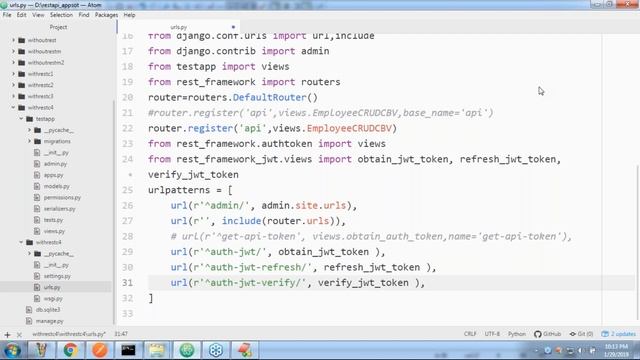Screen dimensions: 640x360
Task: Click the urls.py file path in status bar
Action: (69, 334)
